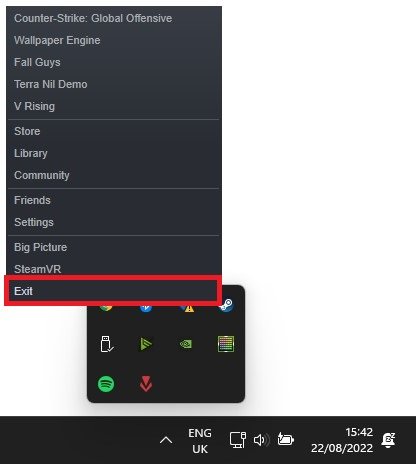This screenshot has height=464, width=416.
Task: Open the Spotify tray icon
Action: click(106, 384)
